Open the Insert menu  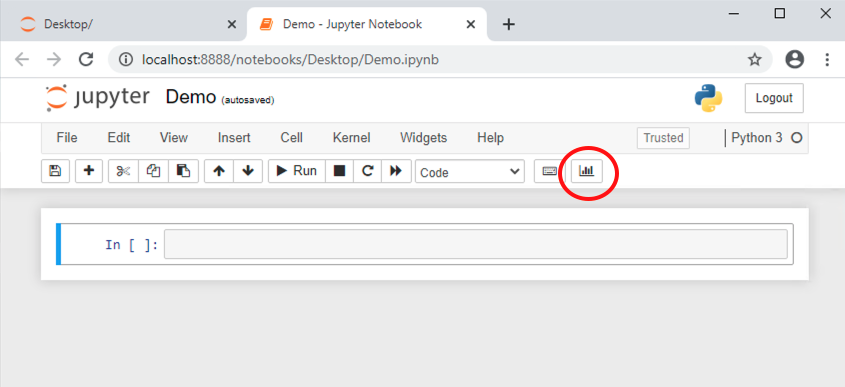(234, 138)
